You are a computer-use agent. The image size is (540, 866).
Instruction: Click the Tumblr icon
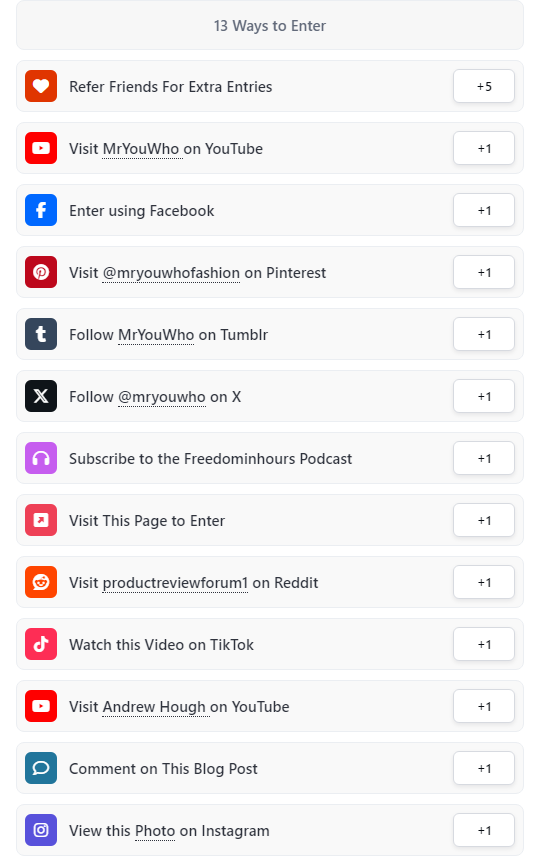(41, 334)
